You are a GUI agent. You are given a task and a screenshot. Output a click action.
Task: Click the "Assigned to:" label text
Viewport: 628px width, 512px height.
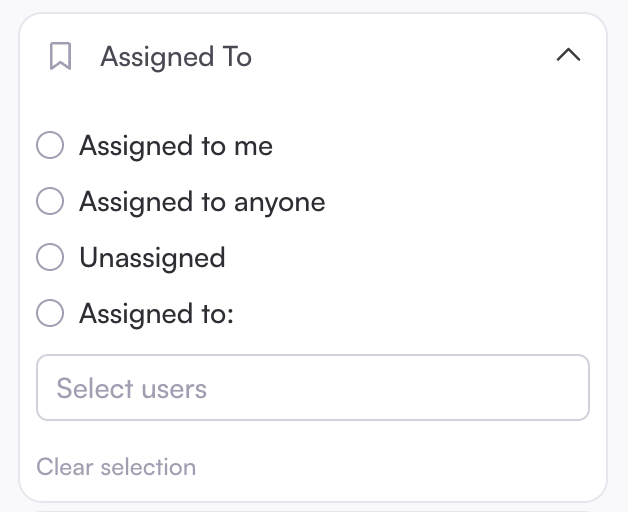click(156, 314)
